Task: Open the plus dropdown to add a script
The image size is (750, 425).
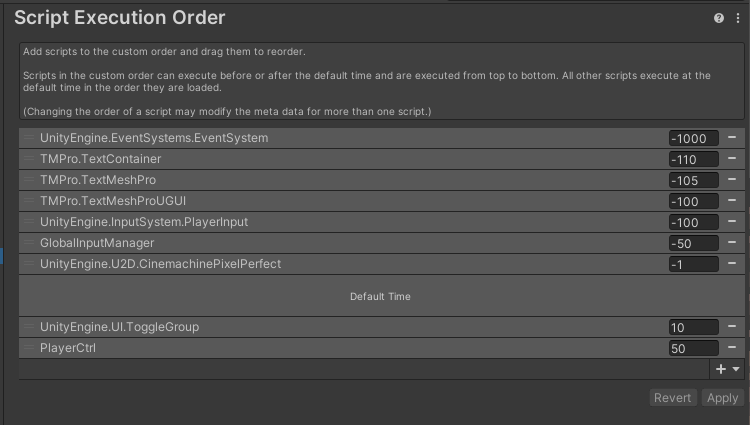Action: click(x=728, y=369)
